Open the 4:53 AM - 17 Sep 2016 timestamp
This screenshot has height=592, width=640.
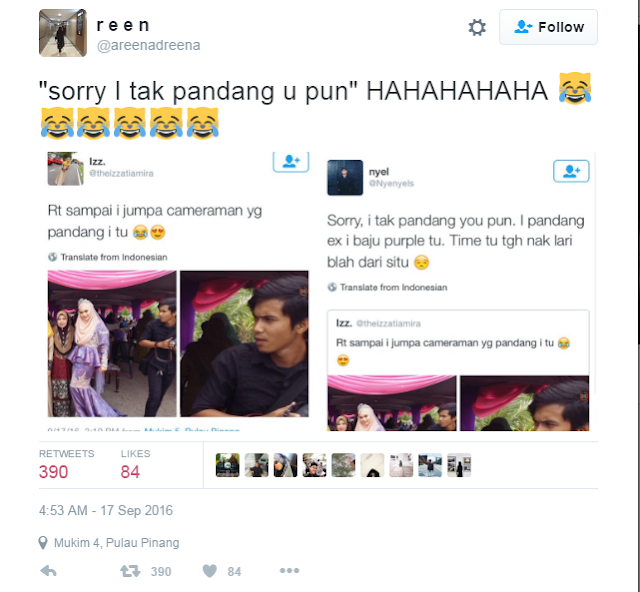click(x=106, y=510)
